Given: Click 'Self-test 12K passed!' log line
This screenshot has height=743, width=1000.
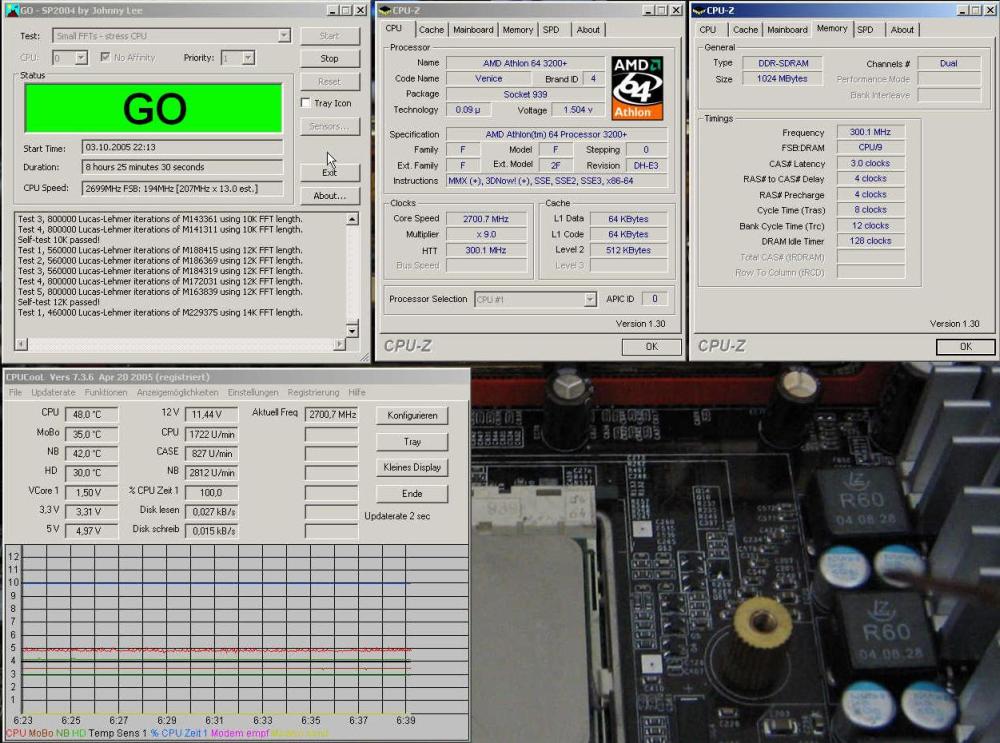Looking at the screenshot, I should (59, 302).
